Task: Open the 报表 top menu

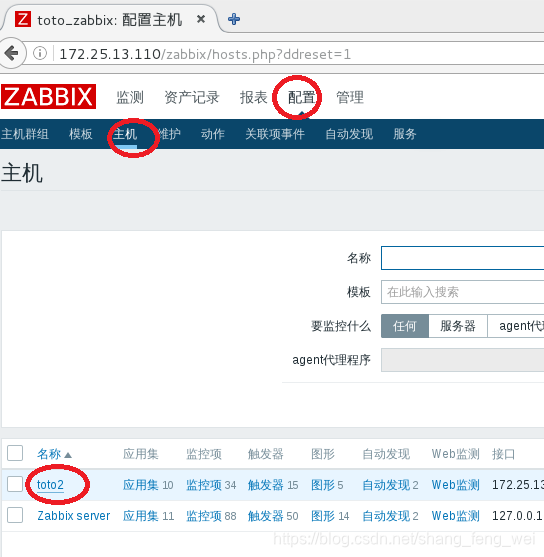Action: coord(253,97)
